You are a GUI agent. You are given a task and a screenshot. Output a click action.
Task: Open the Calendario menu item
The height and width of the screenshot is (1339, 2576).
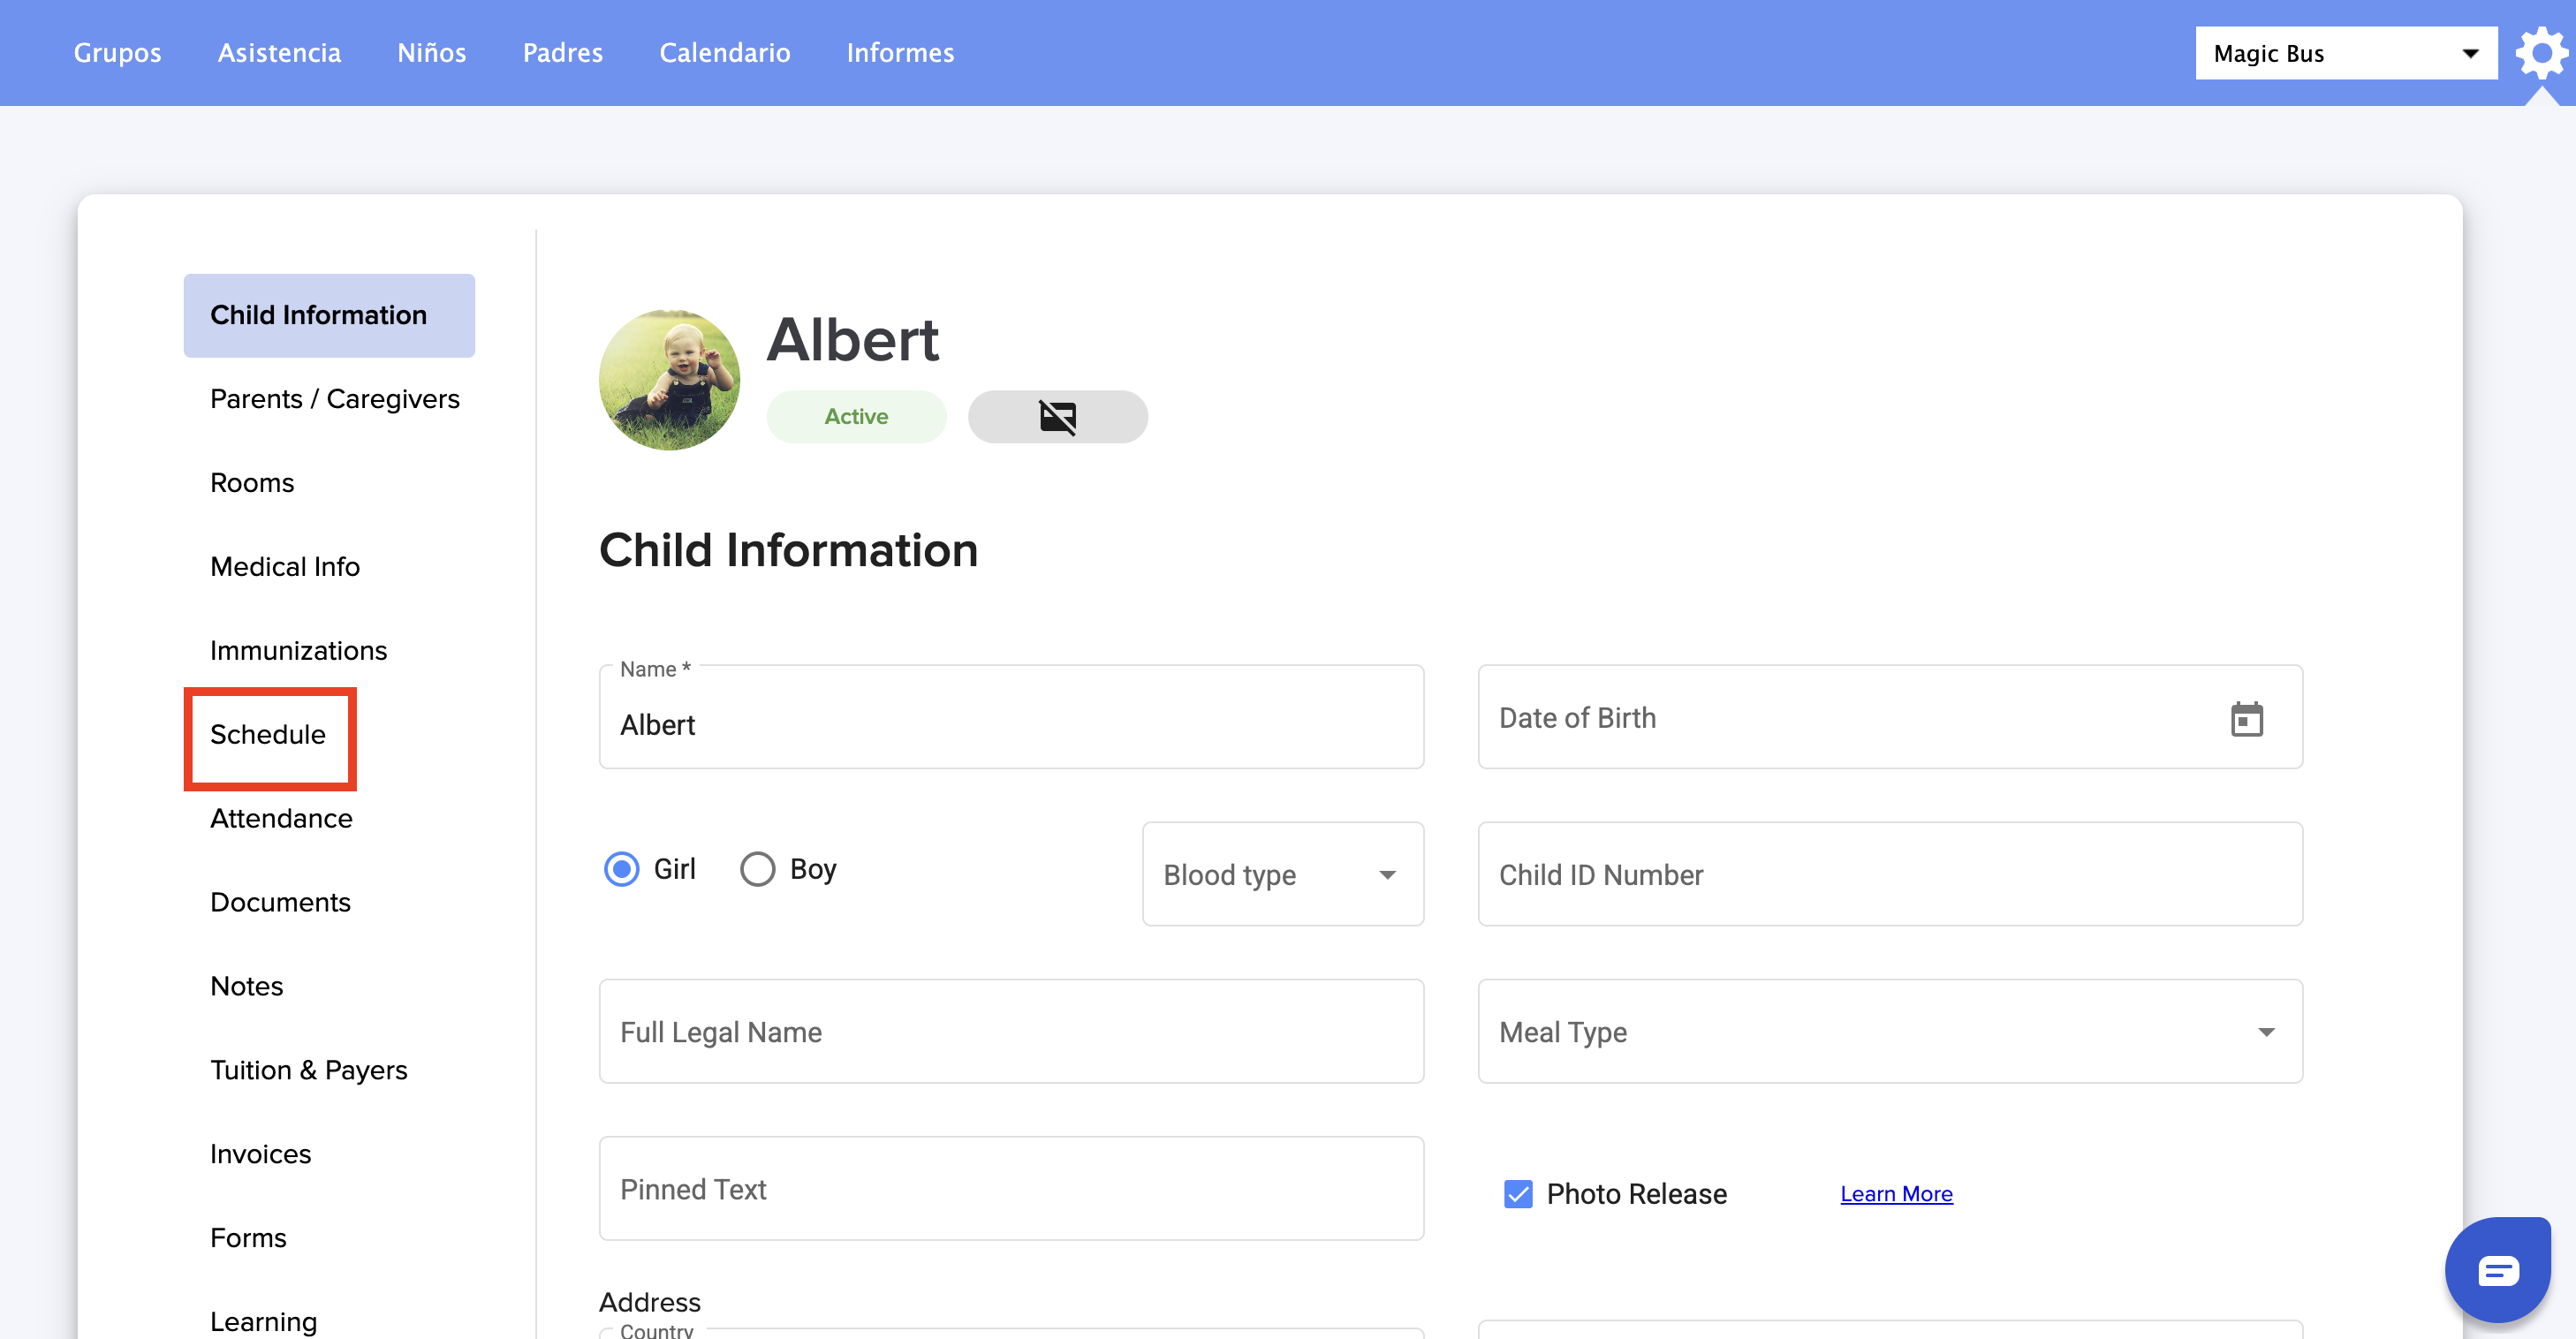pos(724,53)
